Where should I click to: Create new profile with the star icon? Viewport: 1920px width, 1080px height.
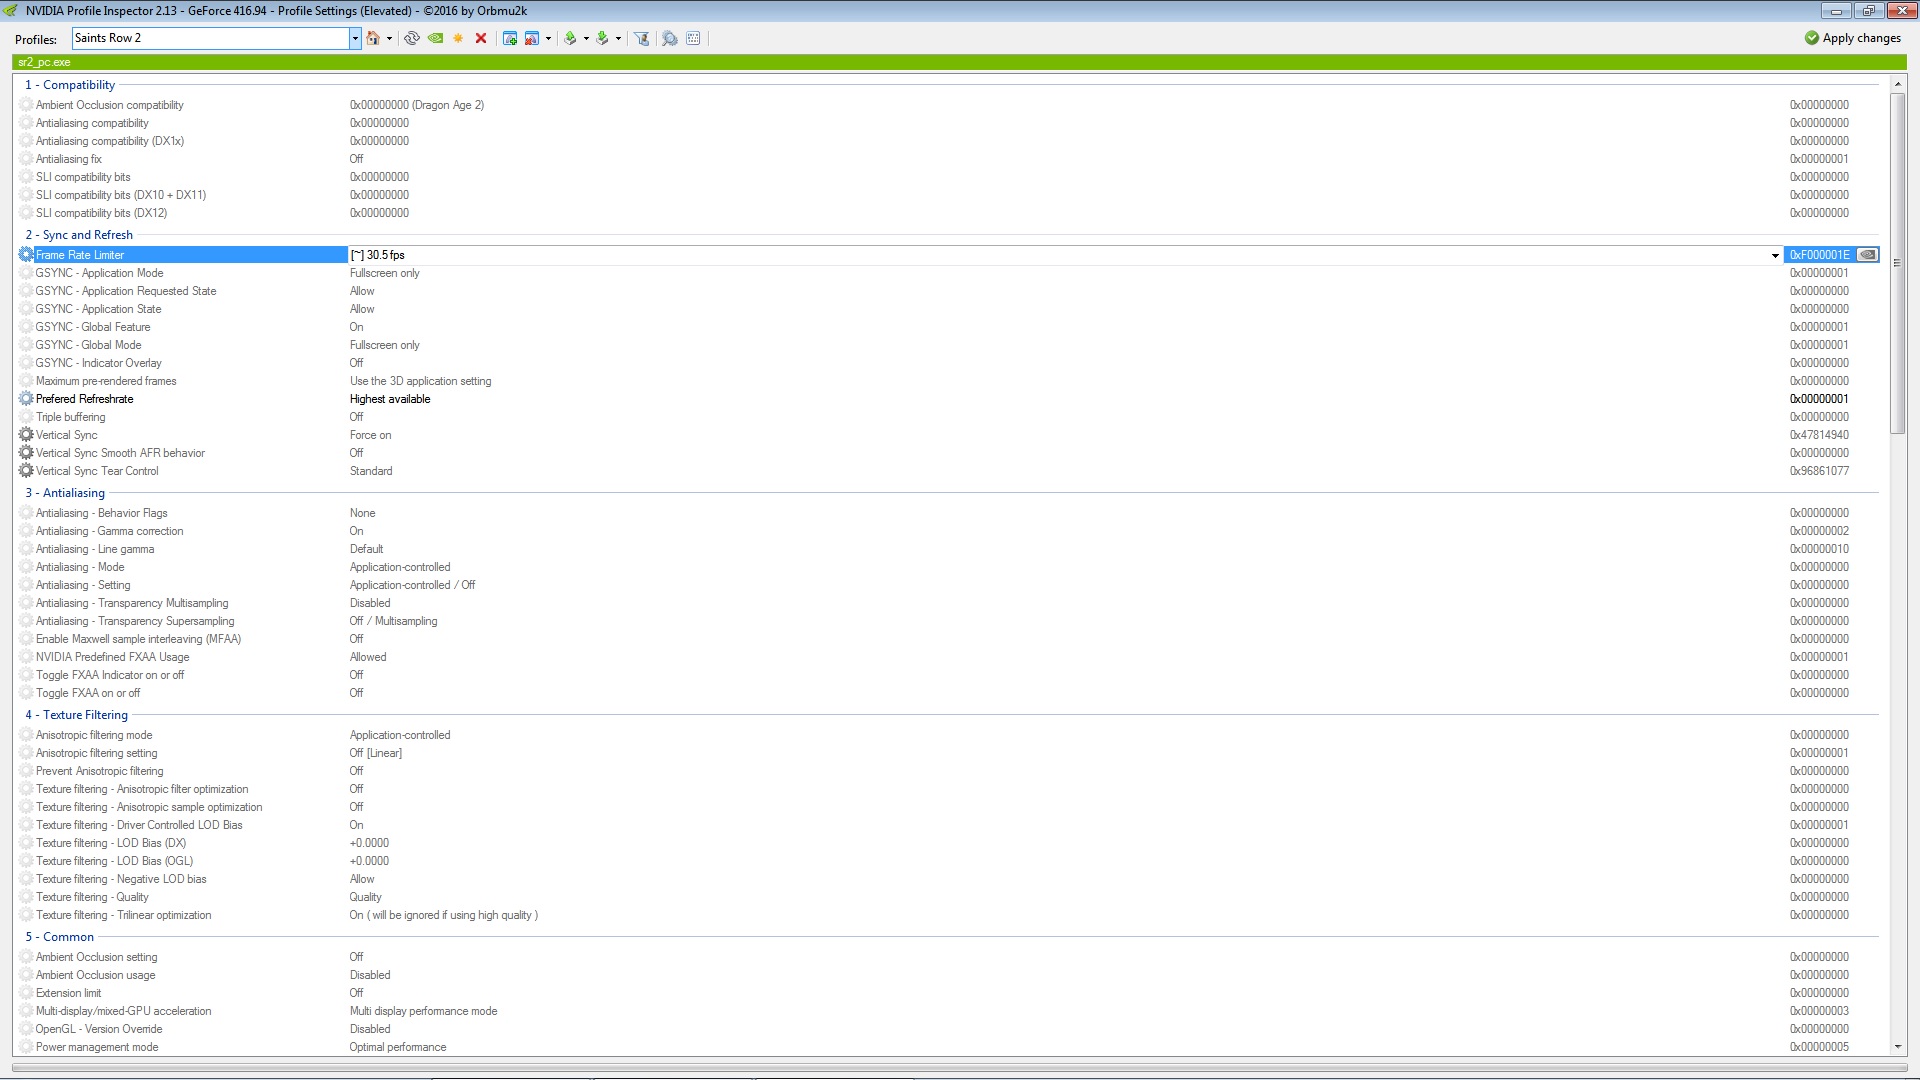click(x=458, y=38)
